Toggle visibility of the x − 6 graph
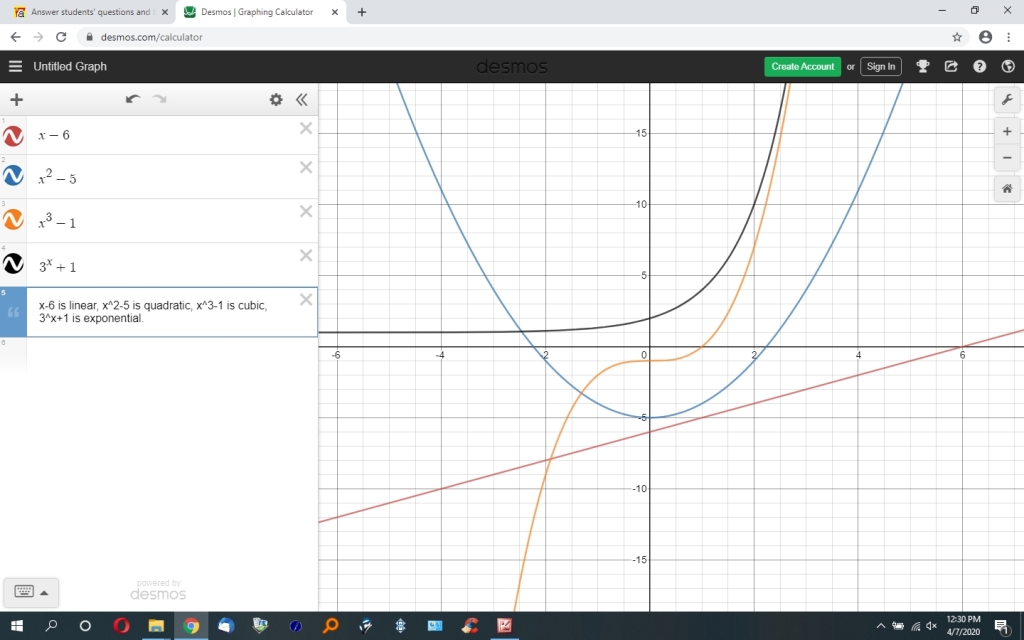Viewport: 1024px width, 640px height. pyautogui.click(x=13, y=136)
